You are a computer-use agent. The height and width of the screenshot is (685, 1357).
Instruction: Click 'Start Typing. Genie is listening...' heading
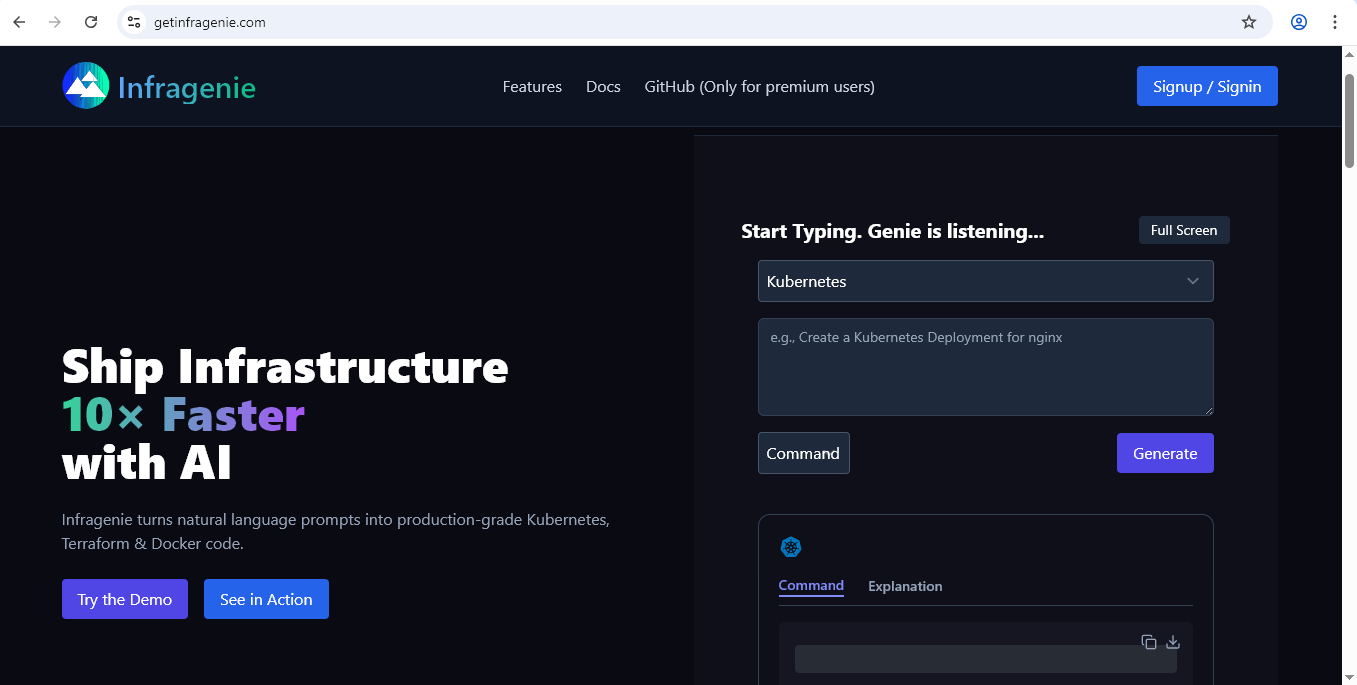point(892,231)
